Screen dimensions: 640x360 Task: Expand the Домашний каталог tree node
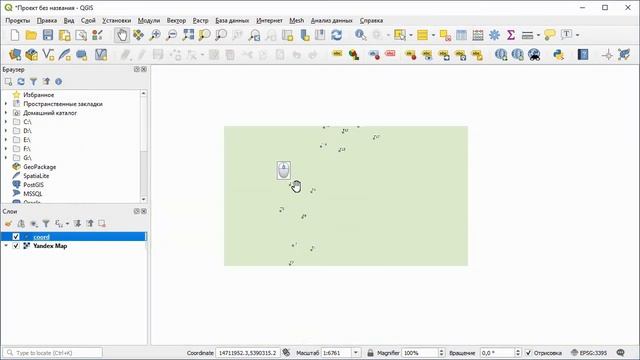coord(6,113)
